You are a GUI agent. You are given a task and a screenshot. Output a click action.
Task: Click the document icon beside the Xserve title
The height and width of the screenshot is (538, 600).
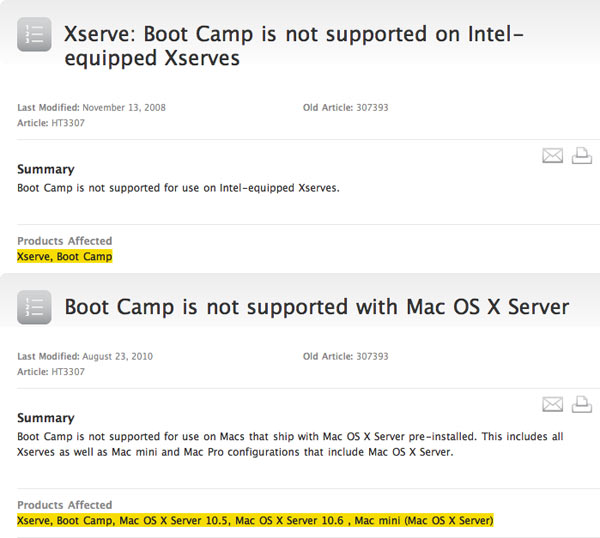(x=34, y=35)
